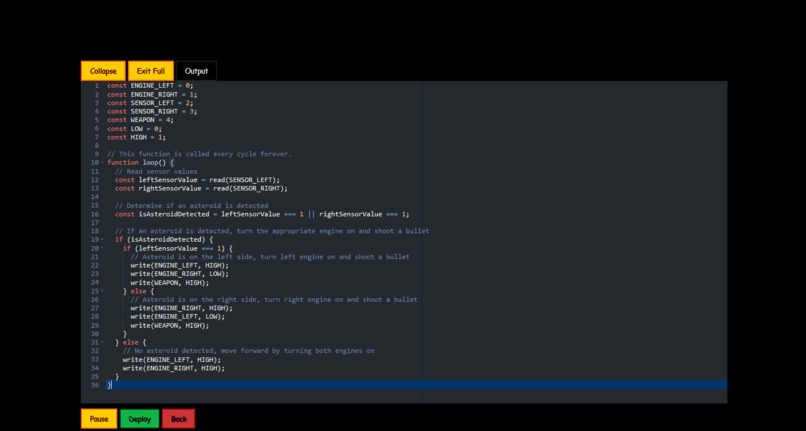The height and width of the screenshot is (431, 806).
Task: Click the 'const LOW = 0;' line
Action: 134,129
